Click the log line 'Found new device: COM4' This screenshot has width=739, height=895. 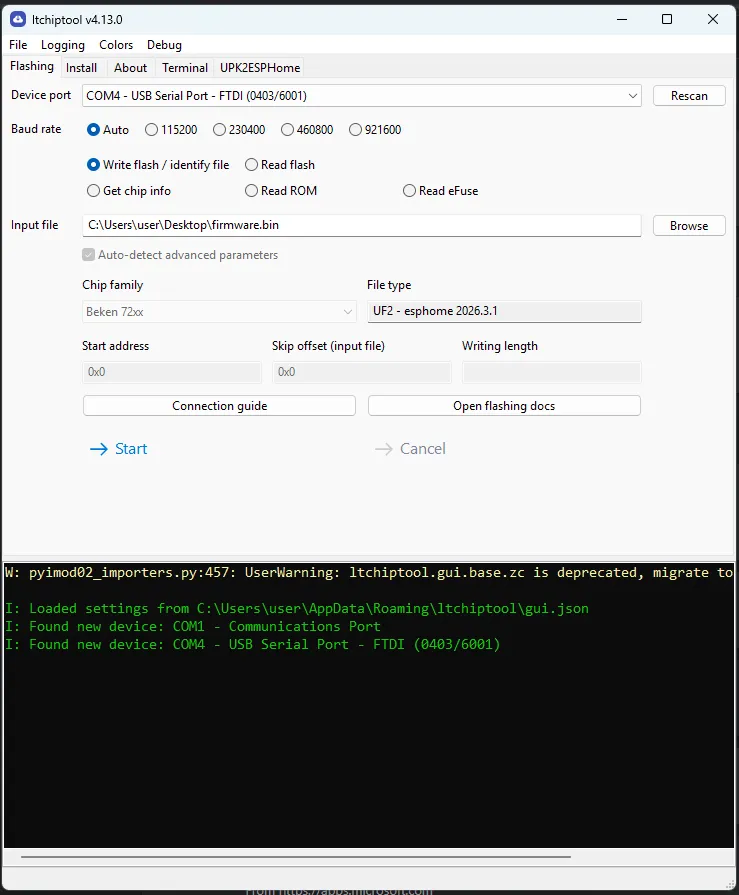(x=253, y=644)
